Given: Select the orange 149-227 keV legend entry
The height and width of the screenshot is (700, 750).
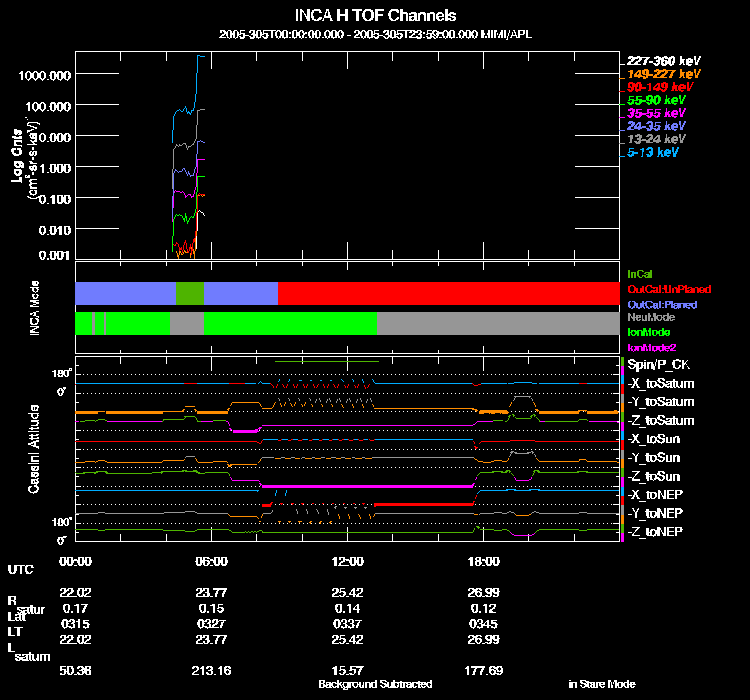Looking at the screenshot, I should 663,74.
